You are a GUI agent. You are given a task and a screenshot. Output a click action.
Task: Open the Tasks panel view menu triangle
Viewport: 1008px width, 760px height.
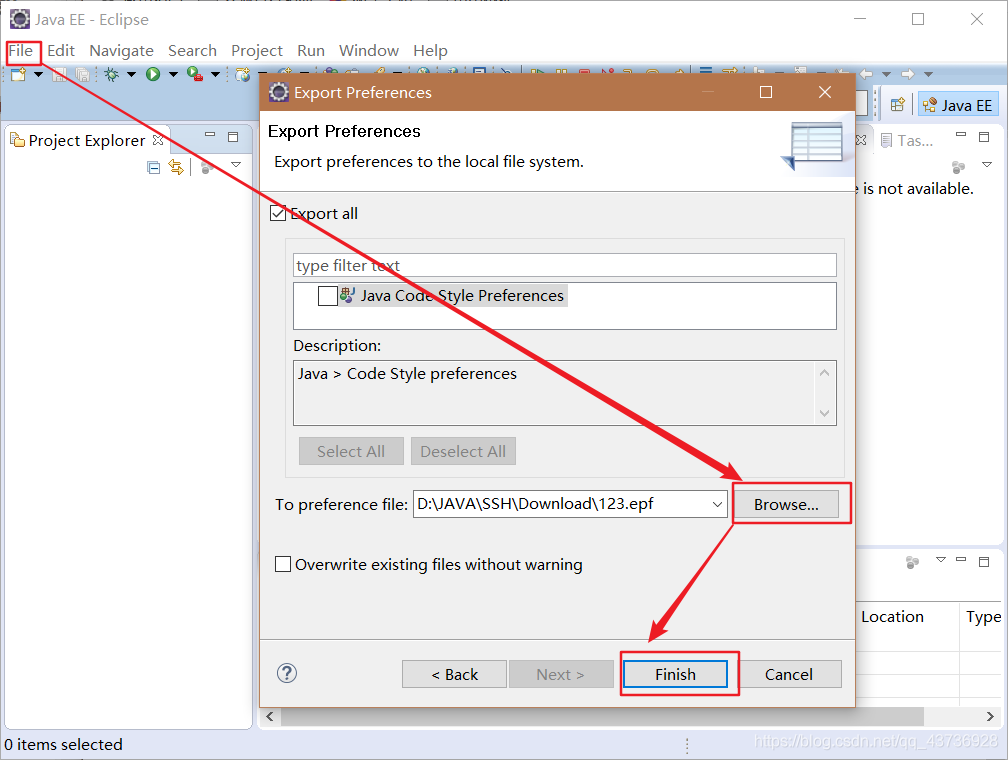987,165
